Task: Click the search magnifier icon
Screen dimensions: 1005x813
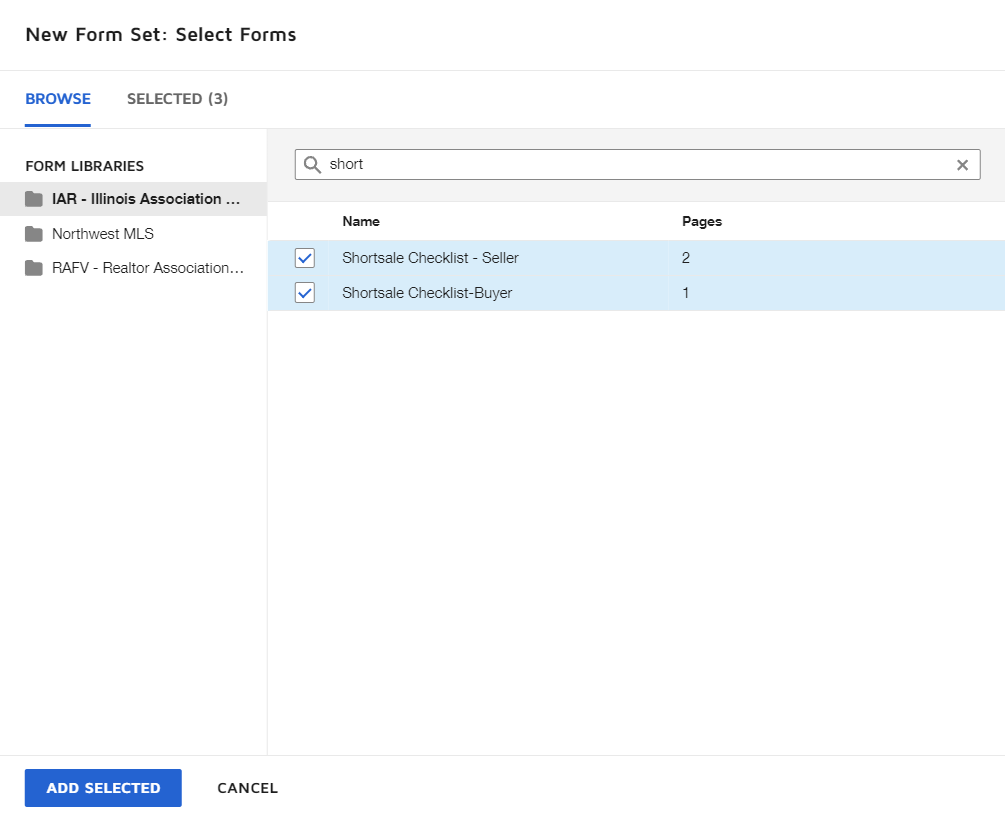Action: pos(313,164)
